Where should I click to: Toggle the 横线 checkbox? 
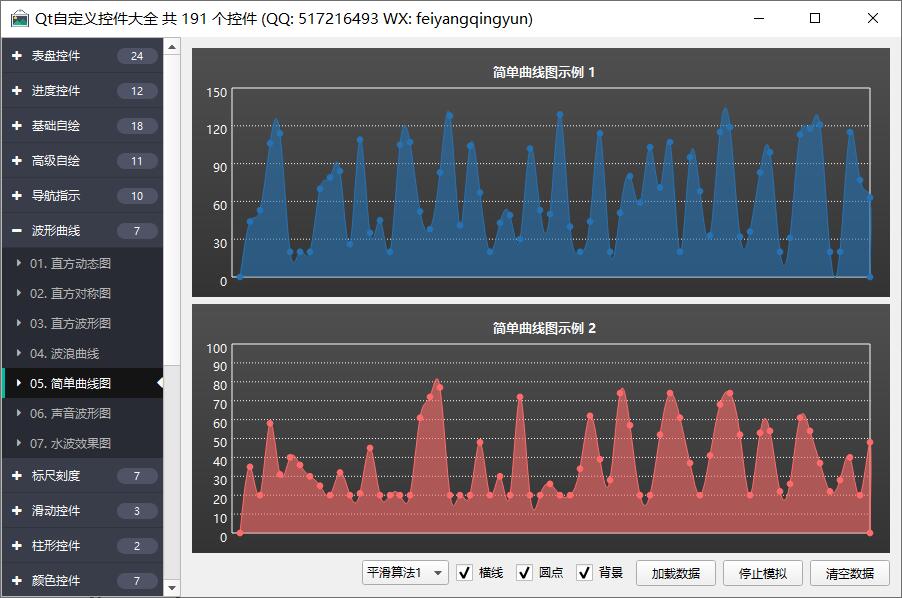(465, 573)
